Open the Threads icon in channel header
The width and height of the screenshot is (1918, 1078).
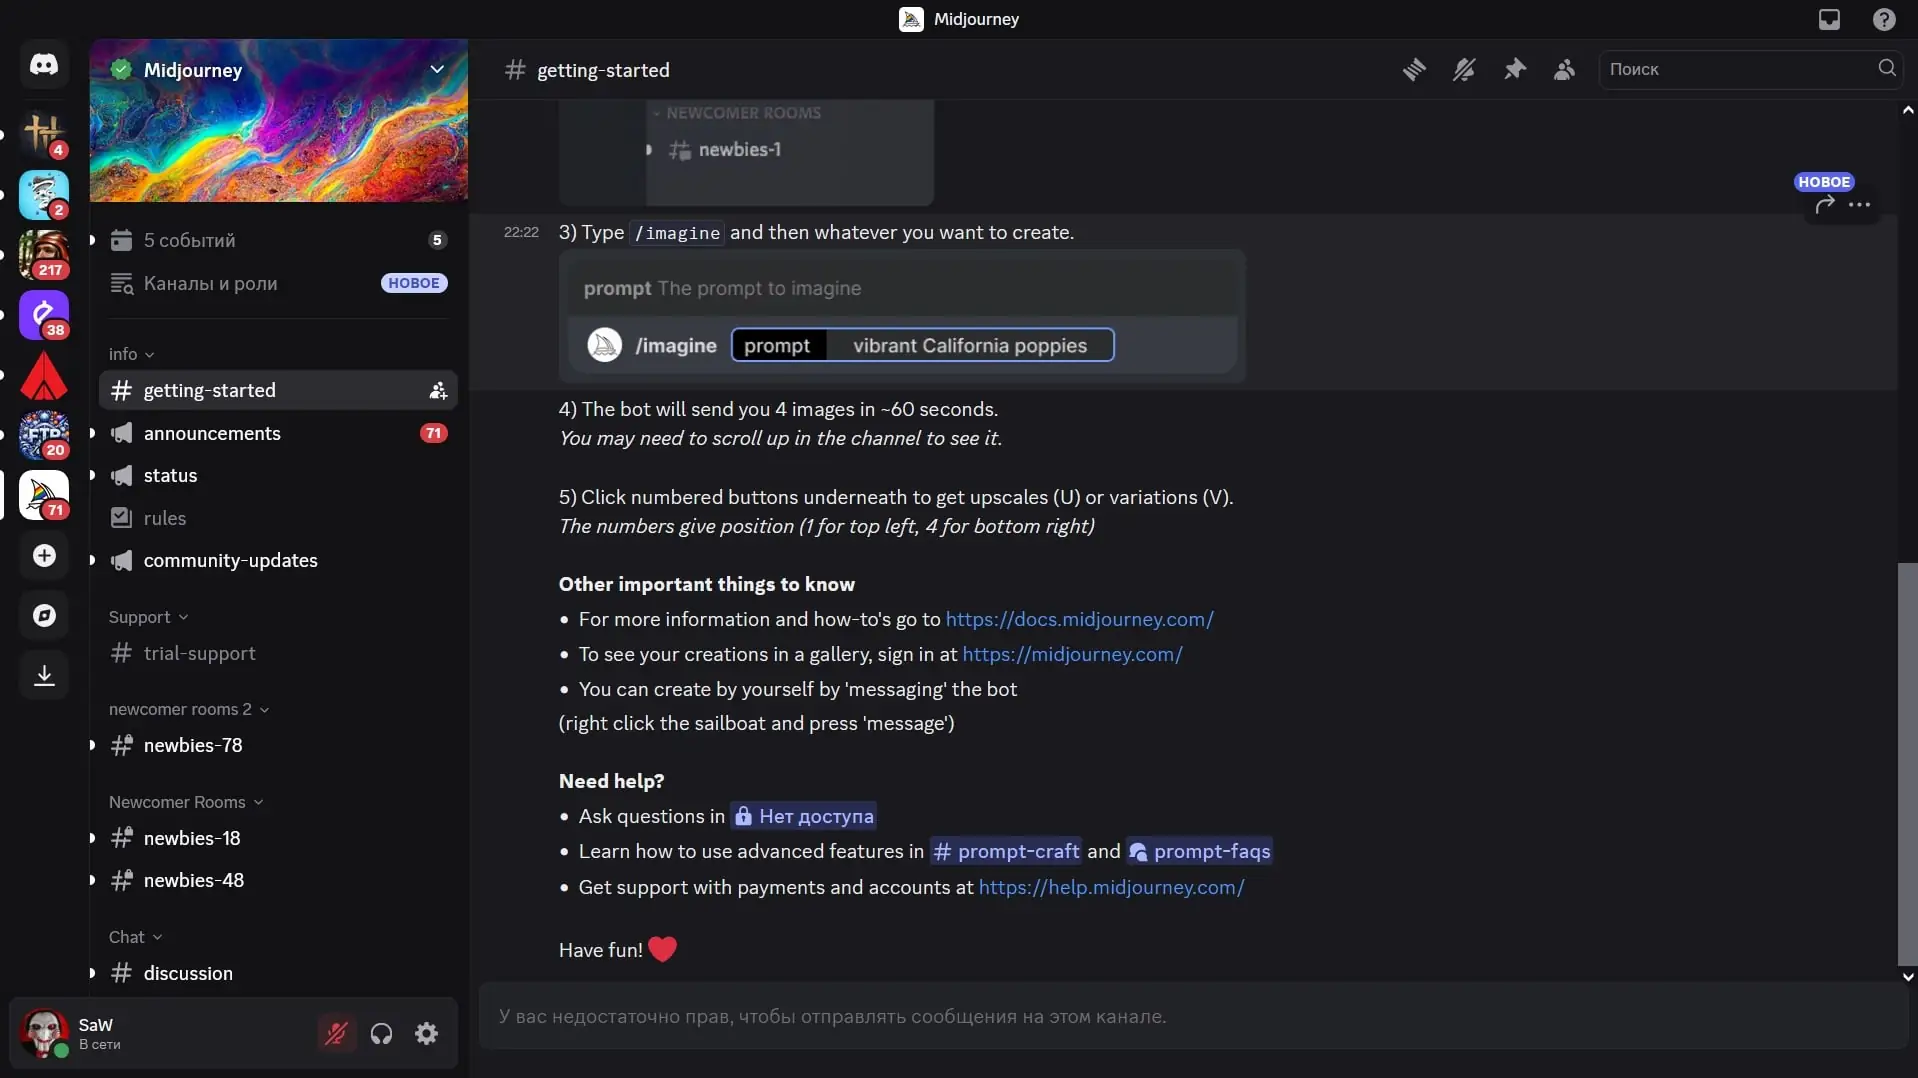point(1414,70)
